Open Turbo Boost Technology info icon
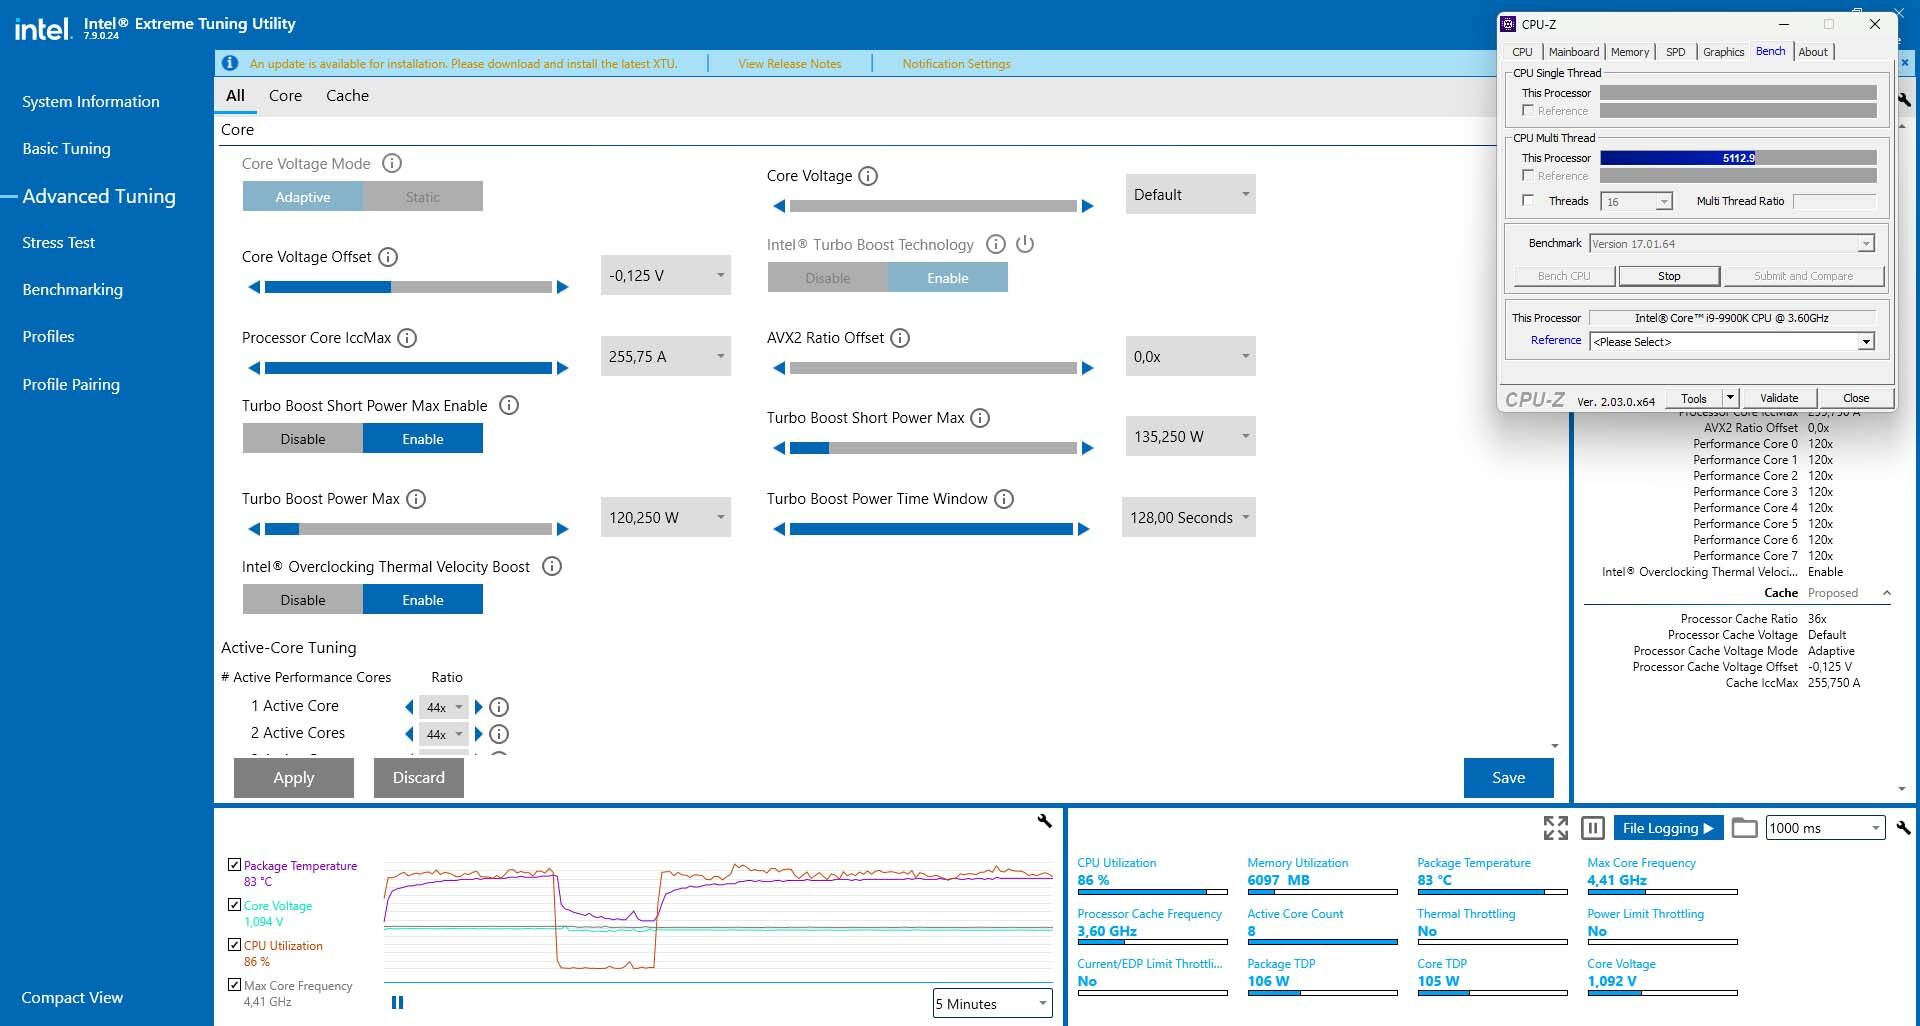Image resolution: width=1920 pixels, height=1026 pixels. coord(996,244)
